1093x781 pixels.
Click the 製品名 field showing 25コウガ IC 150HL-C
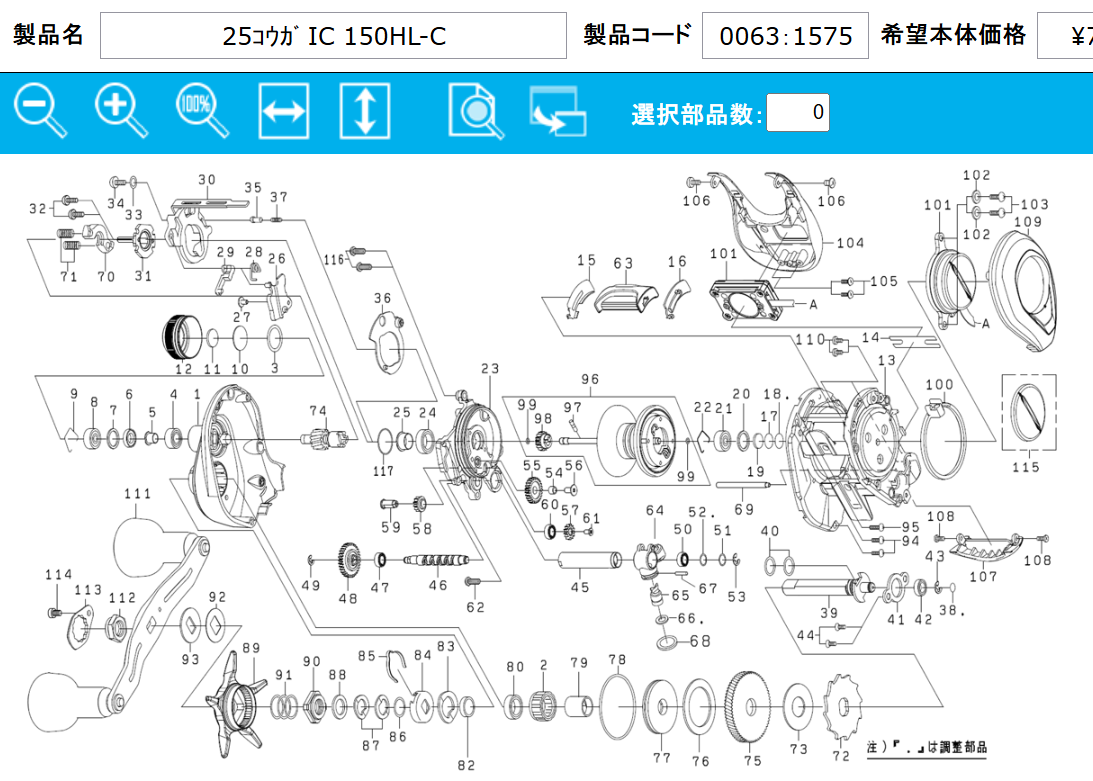pos(333,36)
